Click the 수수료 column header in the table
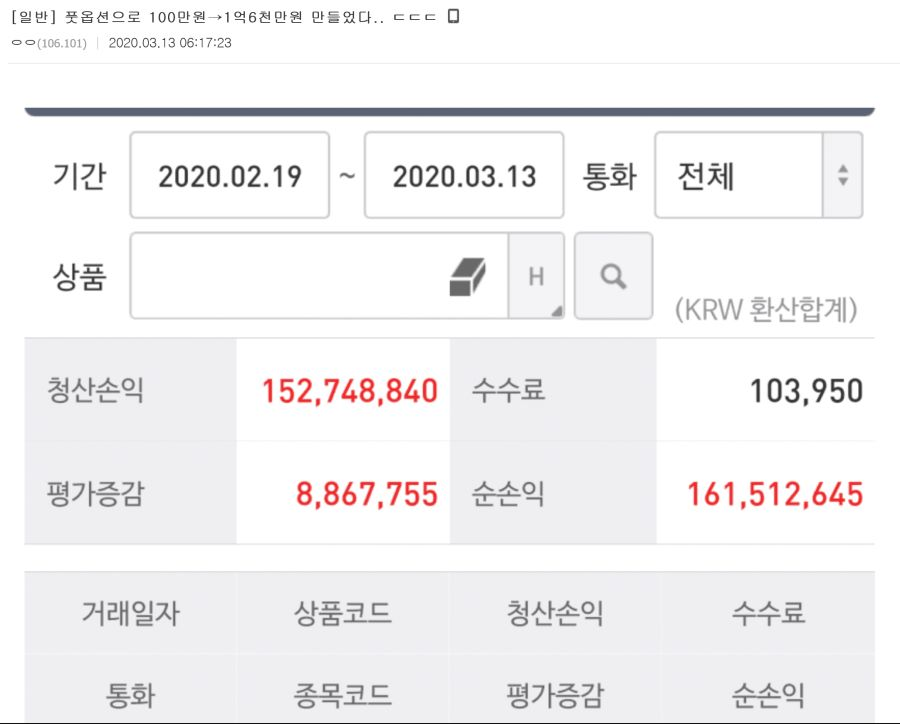This screenshot has height=724, width=900. tap(768, 613)
